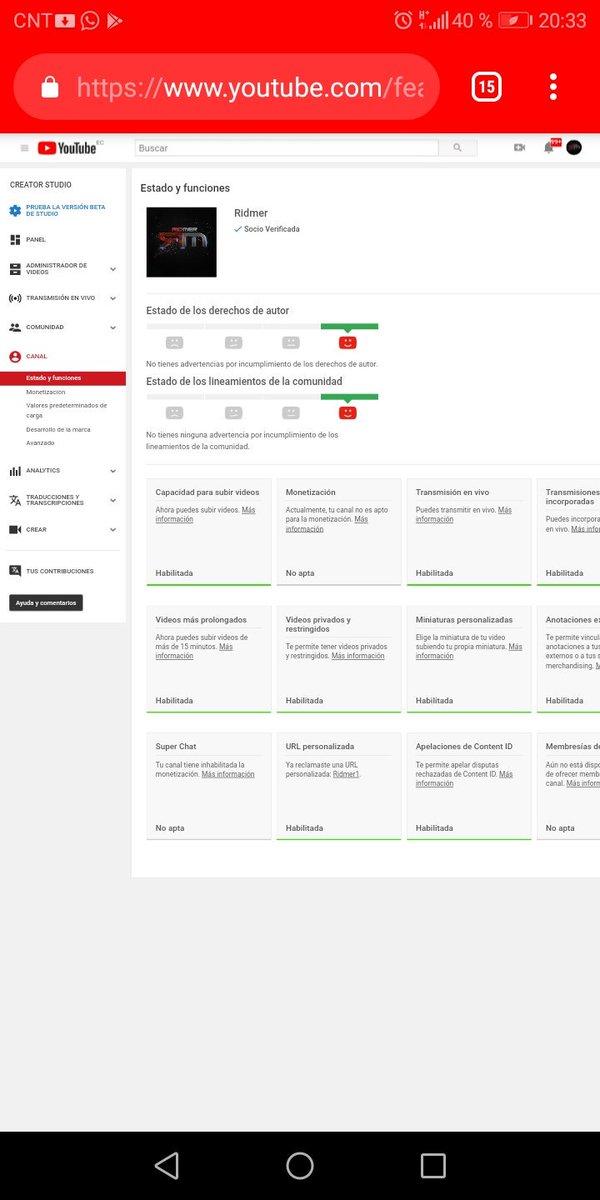Viewport: 600px width, 1200px height.
Task: Click the Tus contribuciones icon
Action: tap(15, 571)
